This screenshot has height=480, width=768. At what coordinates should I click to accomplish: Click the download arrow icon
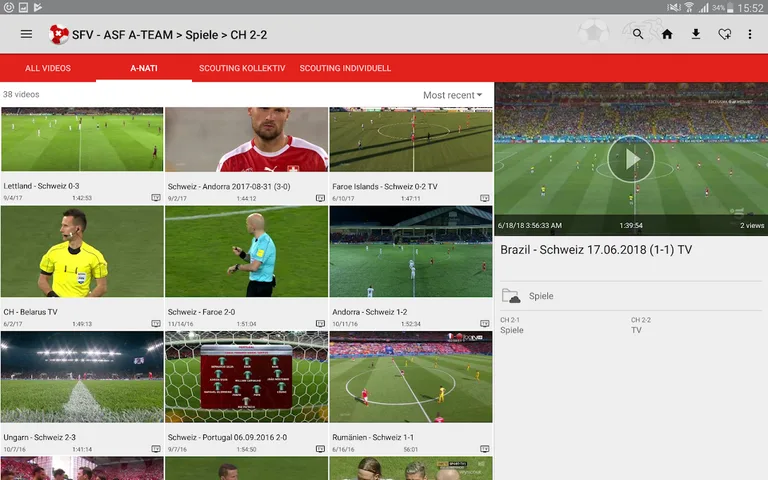tap(696, 34)
